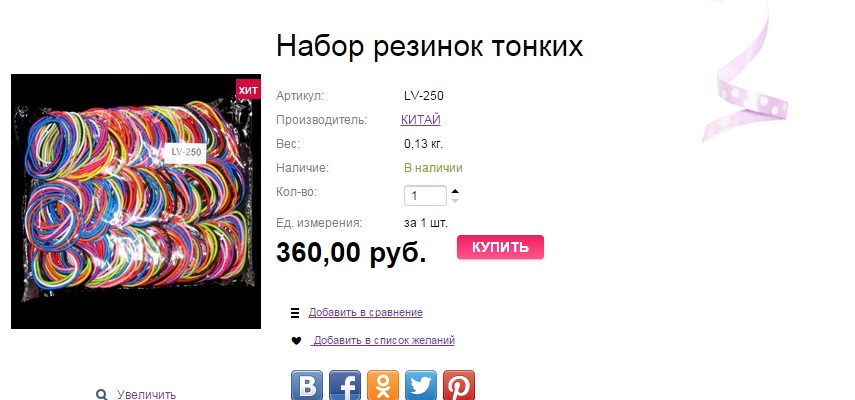Open the rubber bands product photo

coord(136,201)
